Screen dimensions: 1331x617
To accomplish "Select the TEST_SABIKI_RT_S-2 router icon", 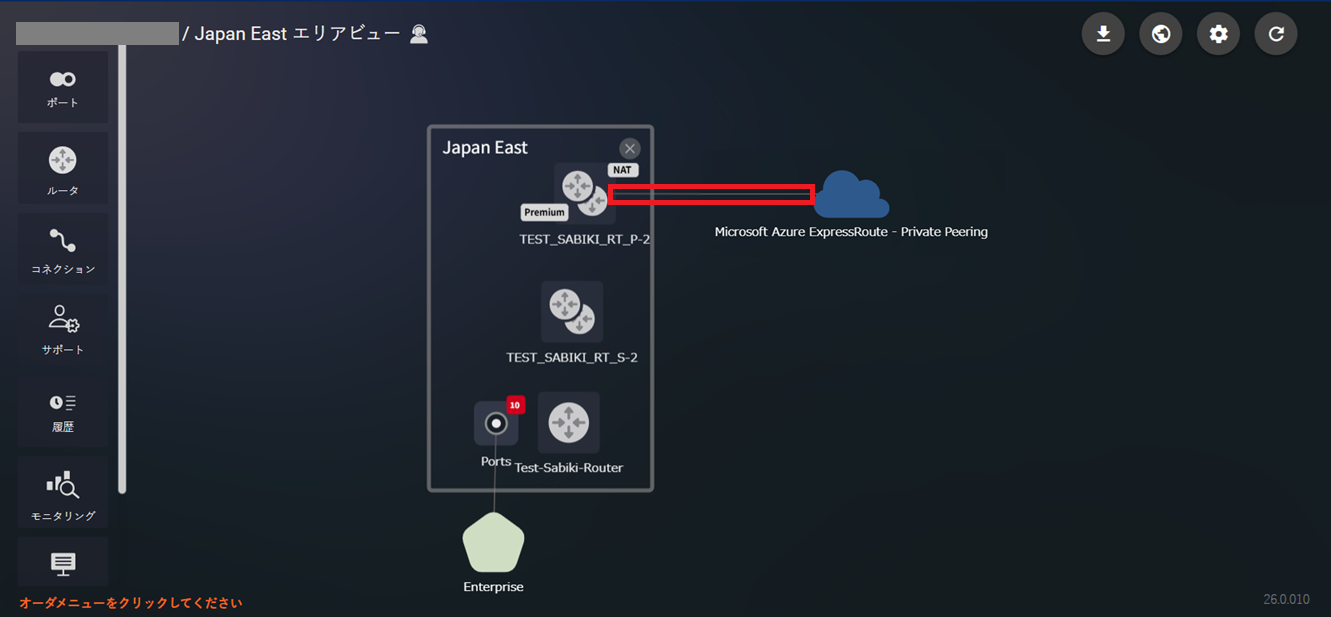I will tap(572, 312).
